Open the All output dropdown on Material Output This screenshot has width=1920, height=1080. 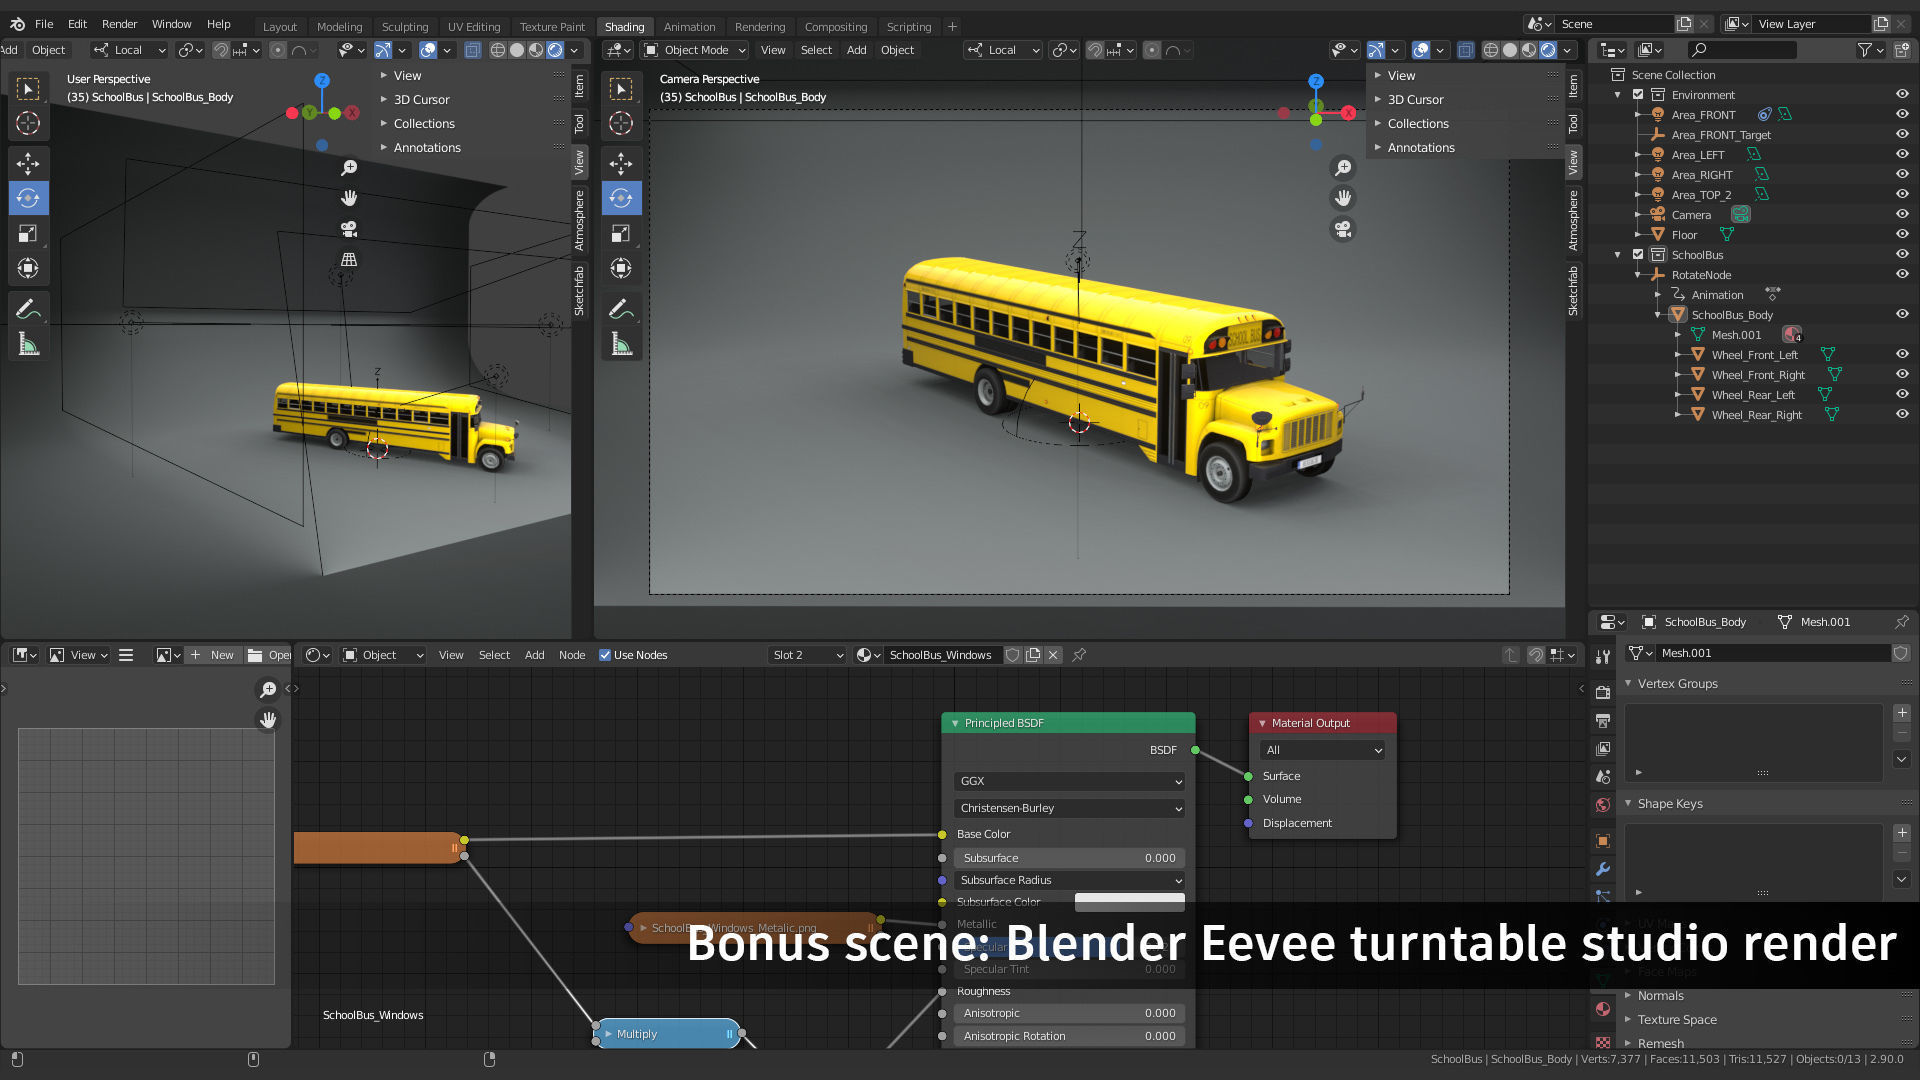(1320, 750)
